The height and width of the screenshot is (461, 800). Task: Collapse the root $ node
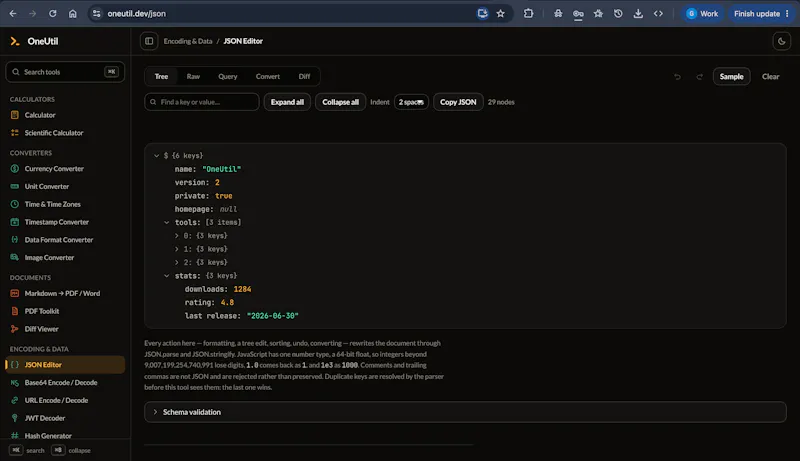[x=157, y=156]
